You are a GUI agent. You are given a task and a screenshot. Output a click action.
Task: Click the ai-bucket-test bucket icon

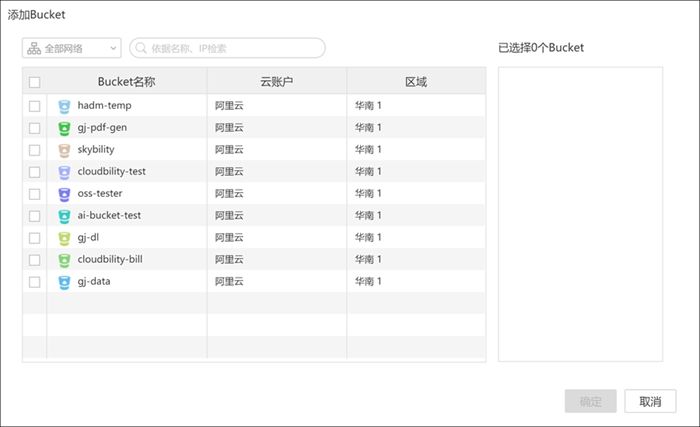(x=64, y=216)
